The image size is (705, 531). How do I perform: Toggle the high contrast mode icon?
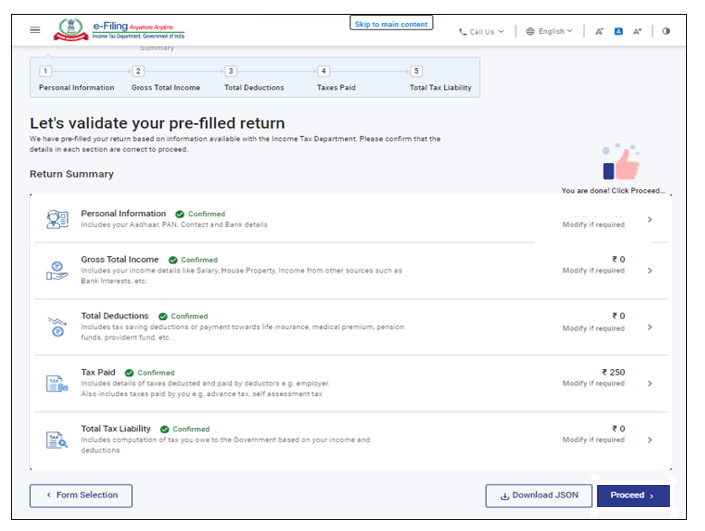coord(666,31)
